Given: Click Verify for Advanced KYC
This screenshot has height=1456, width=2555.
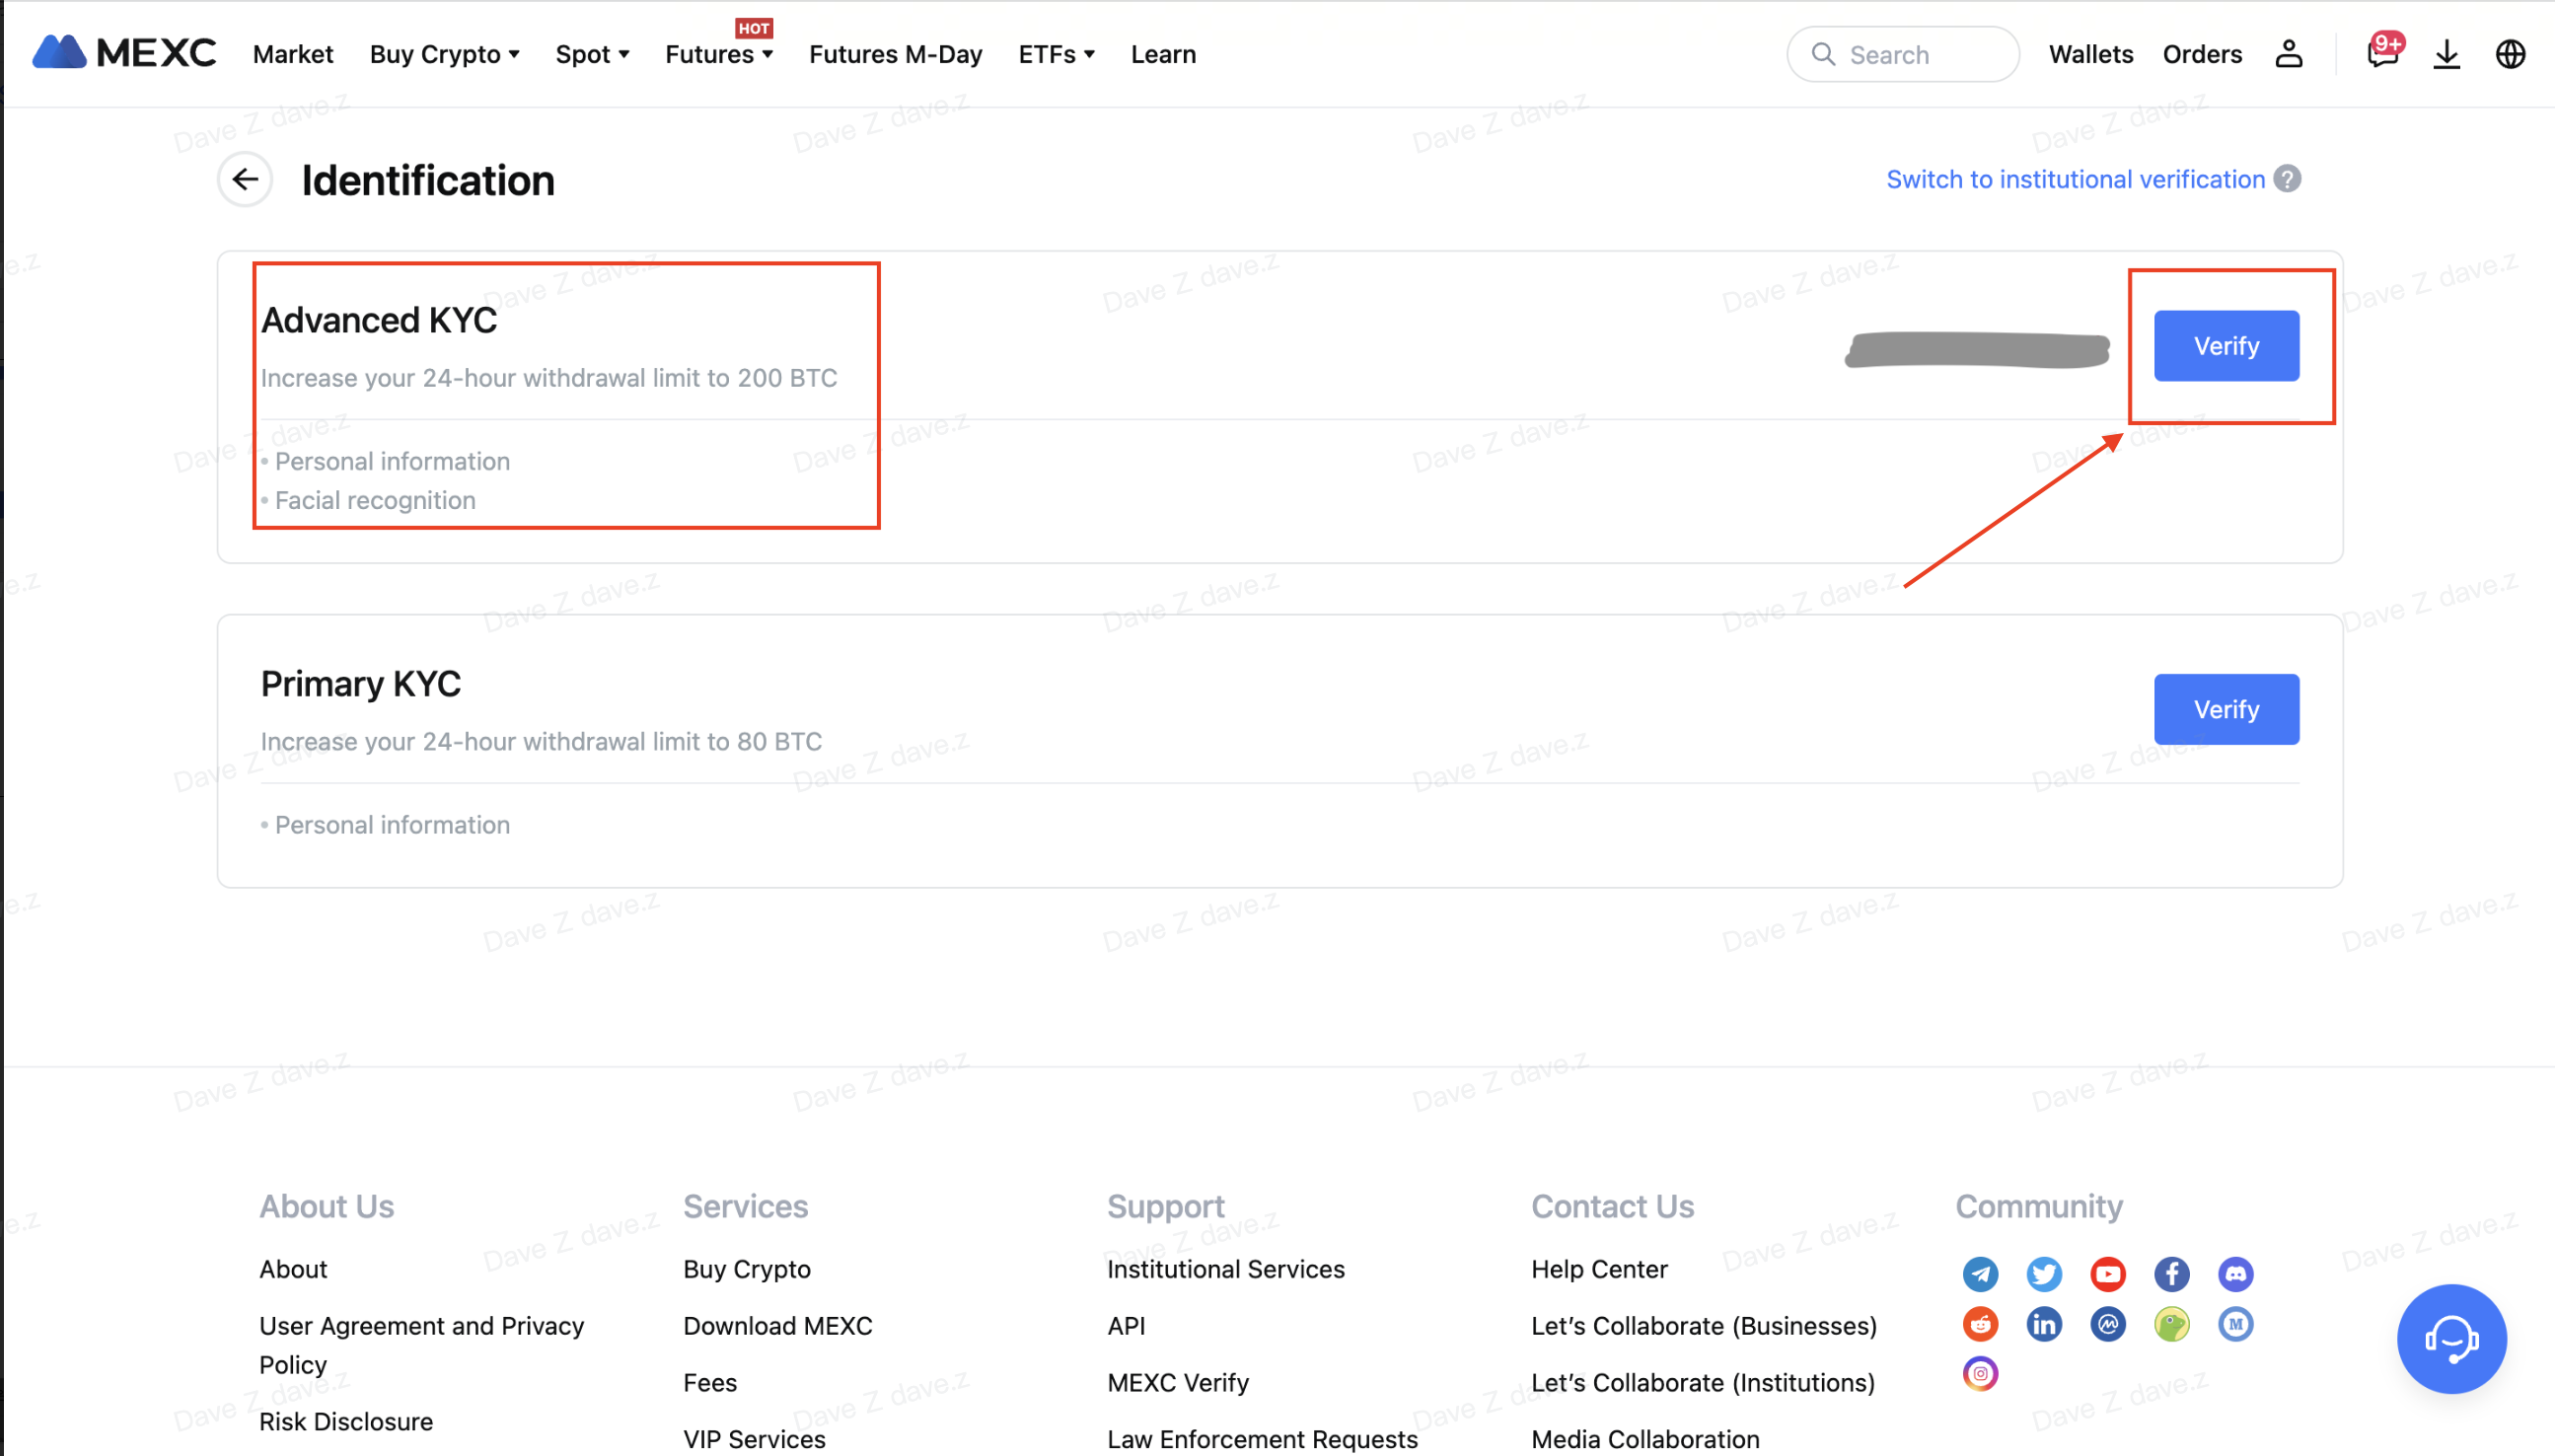Looking at the screenshot, I should [2226, 346].
